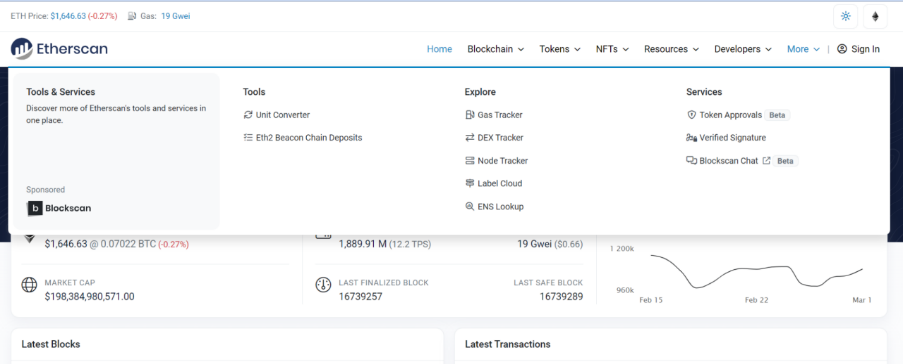This screenshot has width=903, height=364.
Task: Click the Beta badge beside Token Approvals
Action: (777, 115)
